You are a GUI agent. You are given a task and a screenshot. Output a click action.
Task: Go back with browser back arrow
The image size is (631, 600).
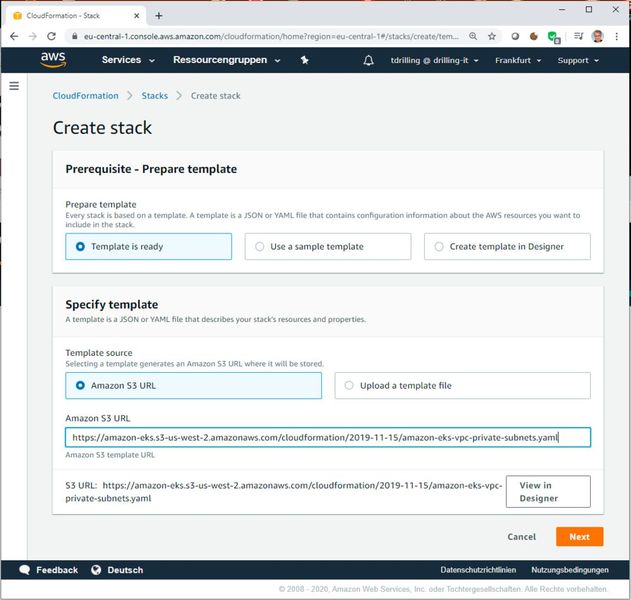pos(14,36)
